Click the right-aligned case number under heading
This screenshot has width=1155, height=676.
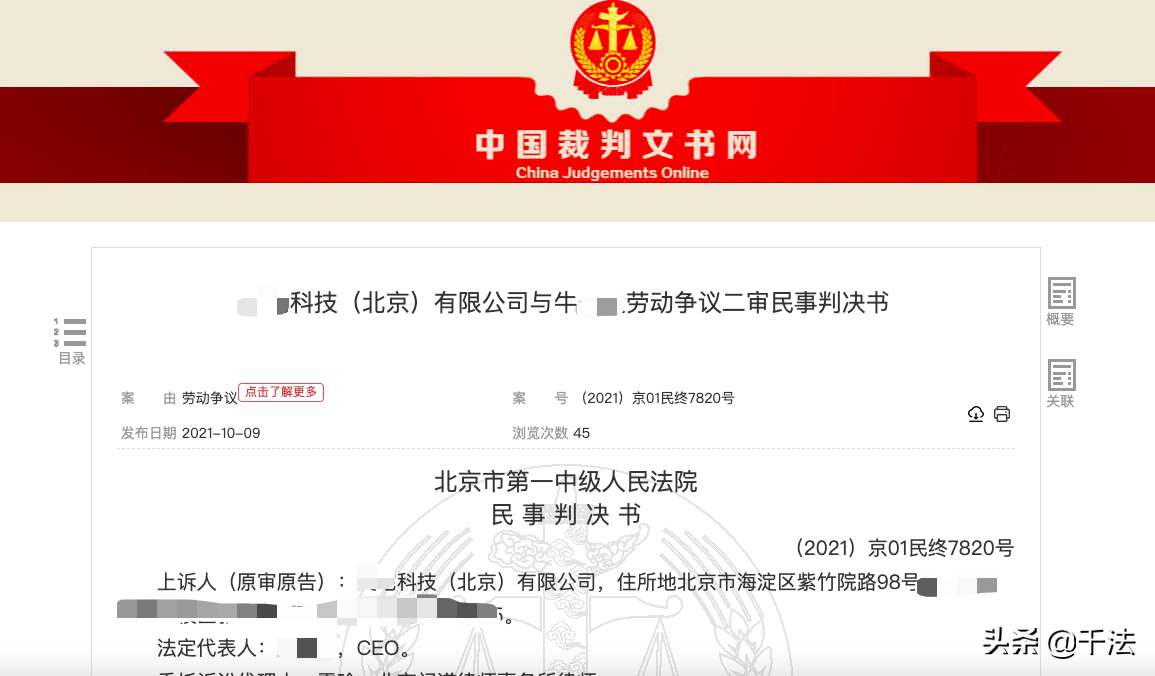[x=905, y=548]
